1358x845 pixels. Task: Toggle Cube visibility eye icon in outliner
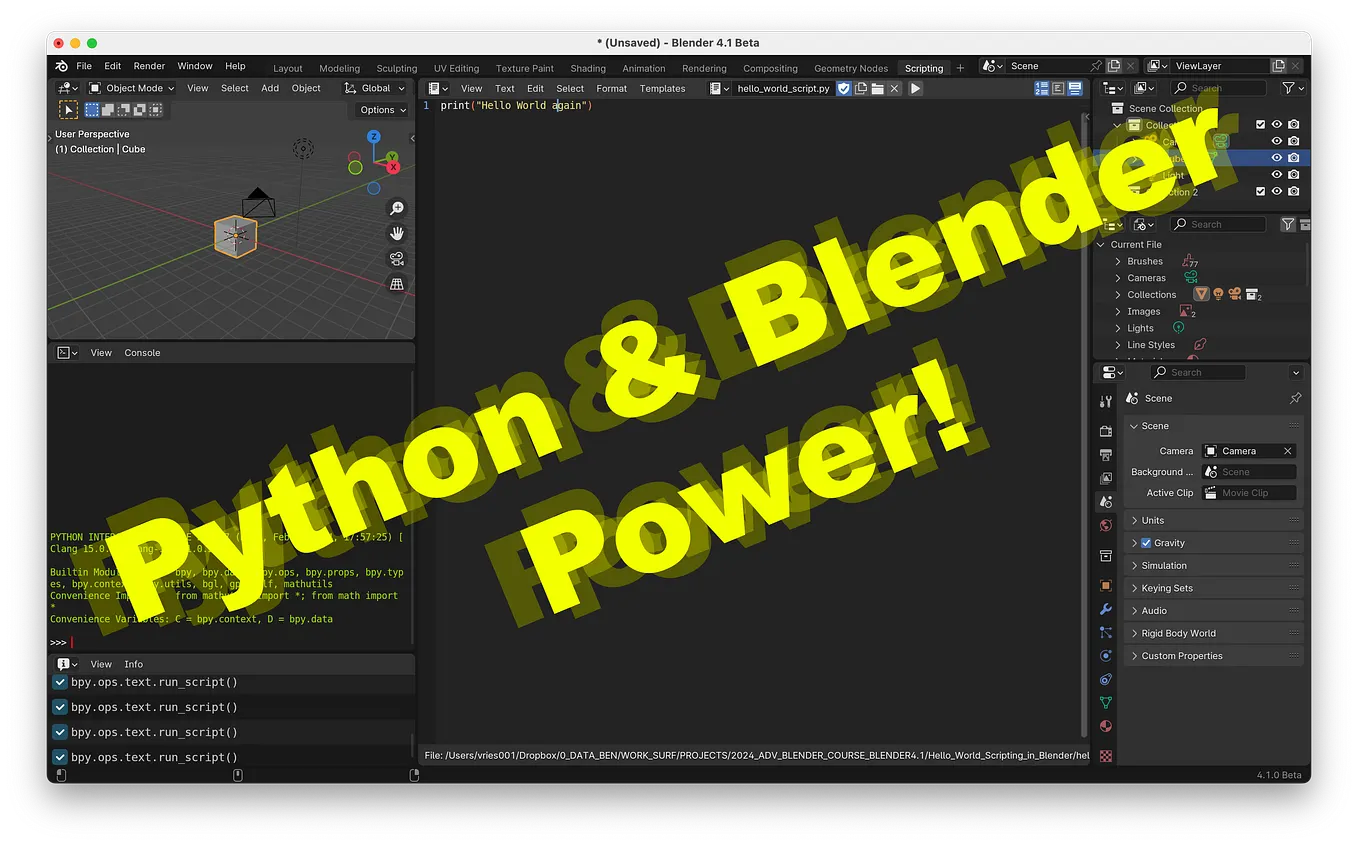pos(1276,158)
